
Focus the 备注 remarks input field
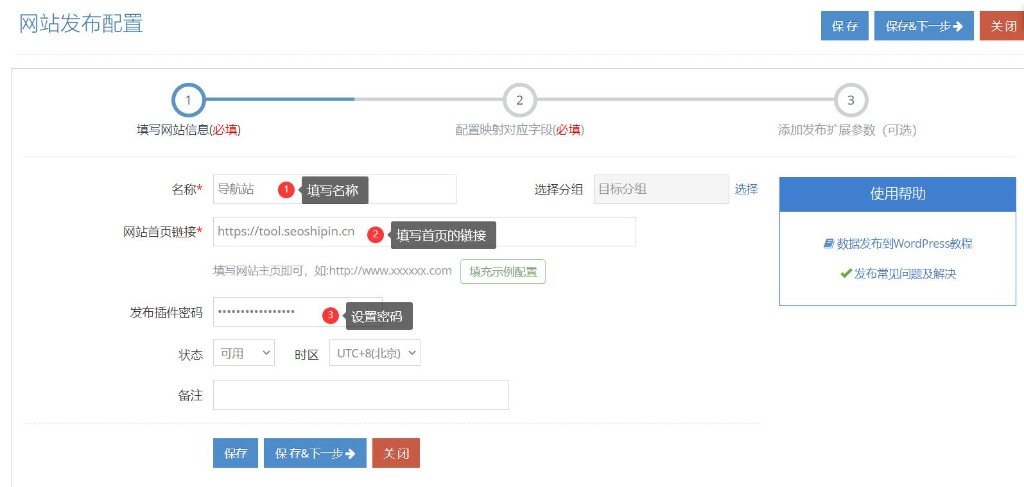point(360,395)
